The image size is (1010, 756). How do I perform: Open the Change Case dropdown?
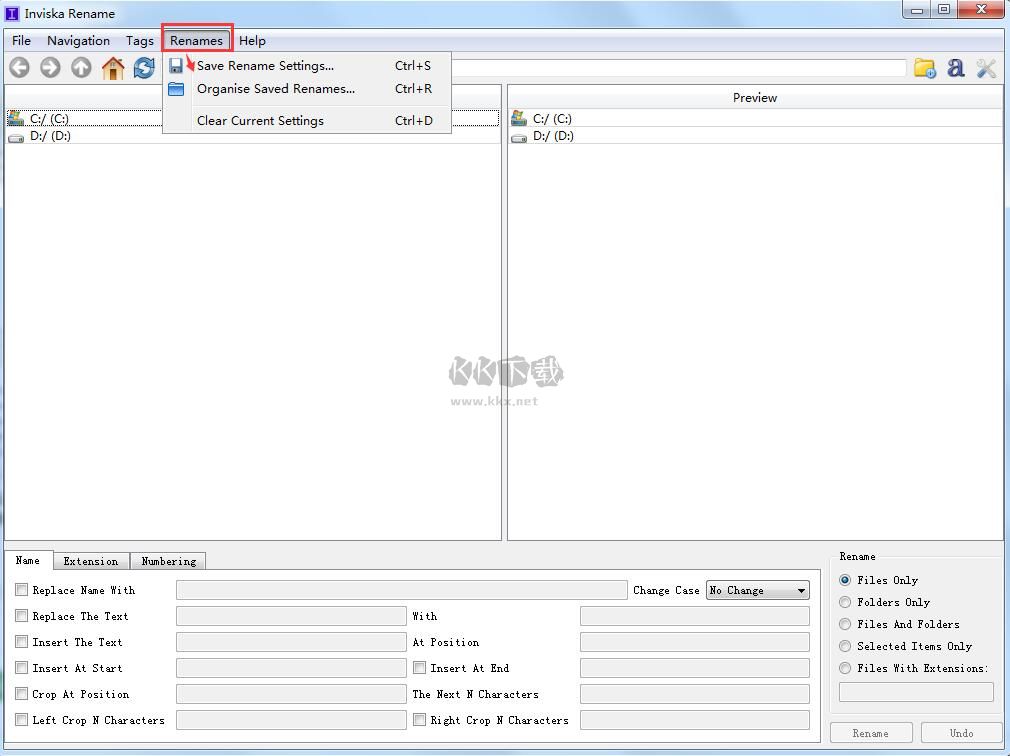[758, 590]
